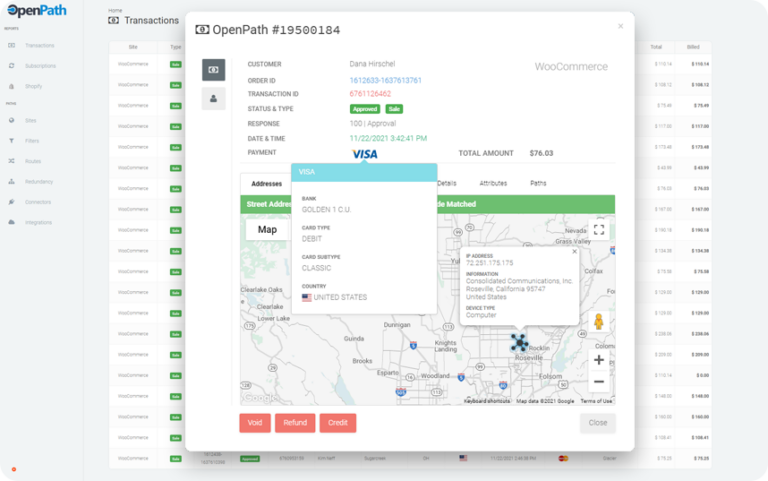Click the device location marker on map
This screenshot has height=481, width=768.
pyautogui.click(x=519, y=342)
